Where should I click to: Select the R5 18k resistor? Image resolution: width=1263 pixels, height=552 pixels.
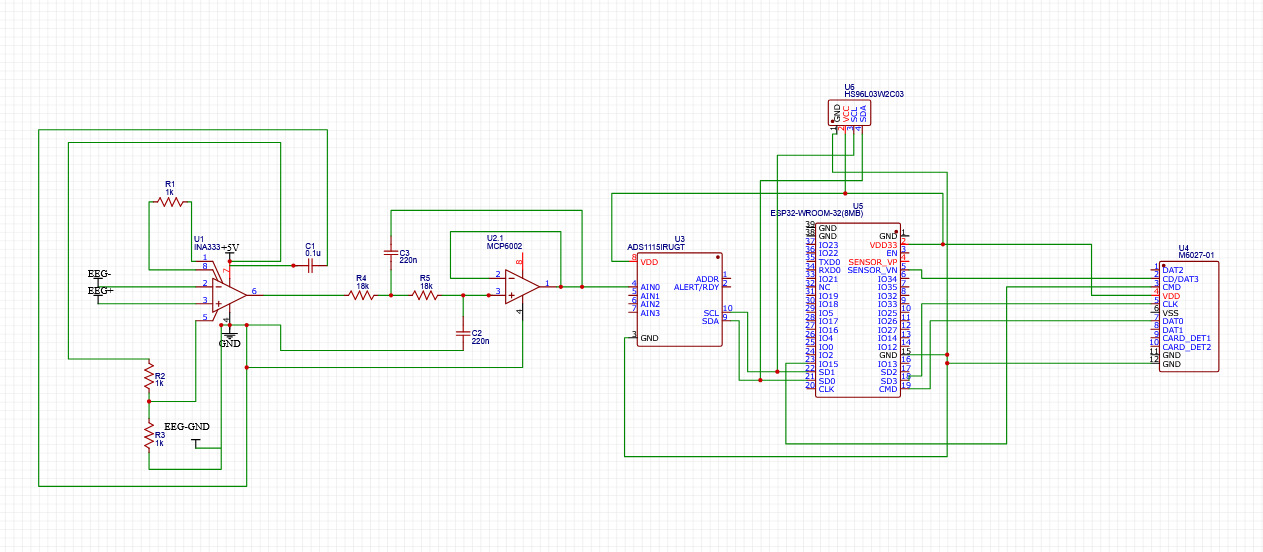[x=425, y=296]
